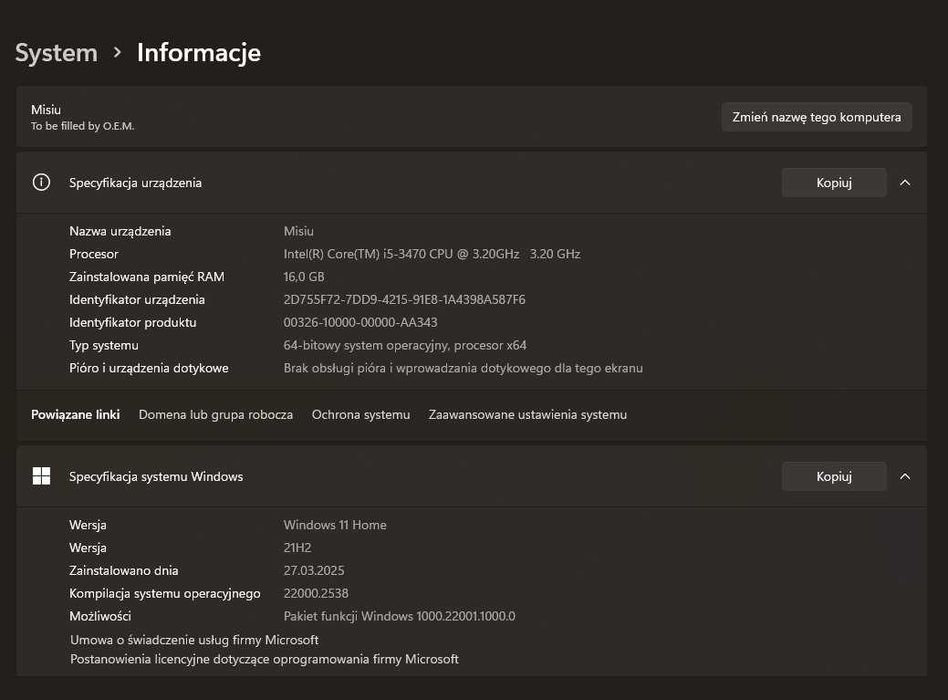Click the Identyfikator produktu value

[x=360, y=322]
